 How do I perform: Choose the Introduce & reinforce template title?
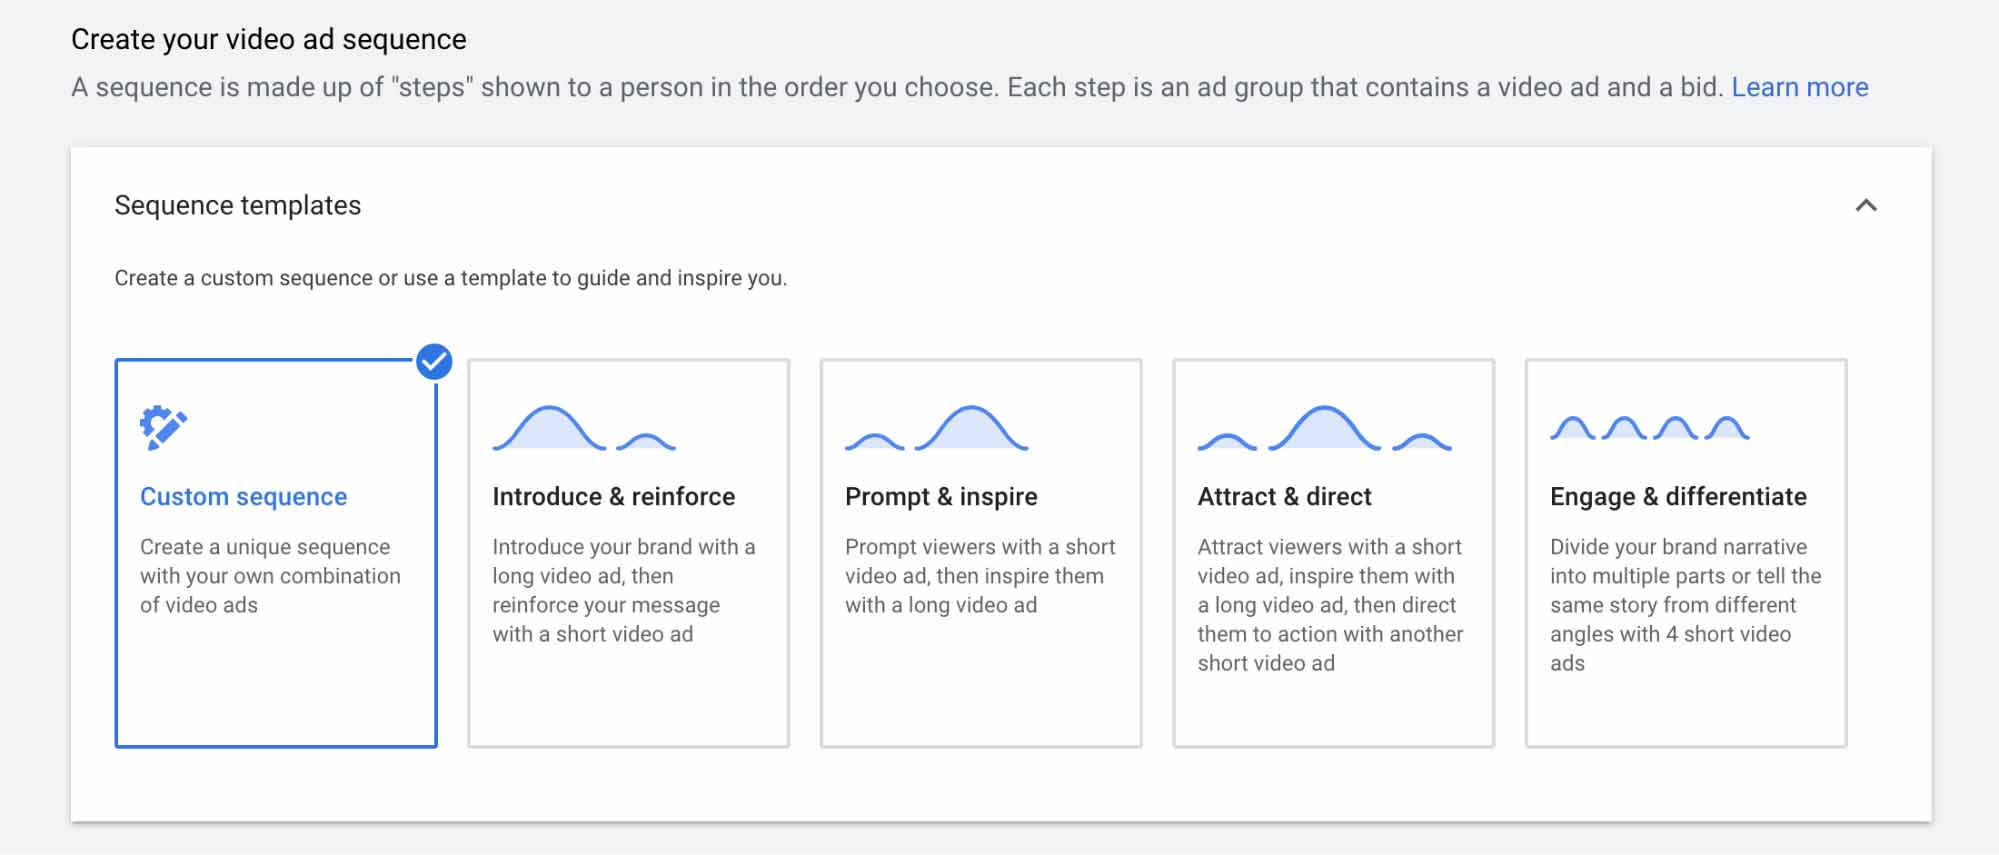[x=613, y=496]
